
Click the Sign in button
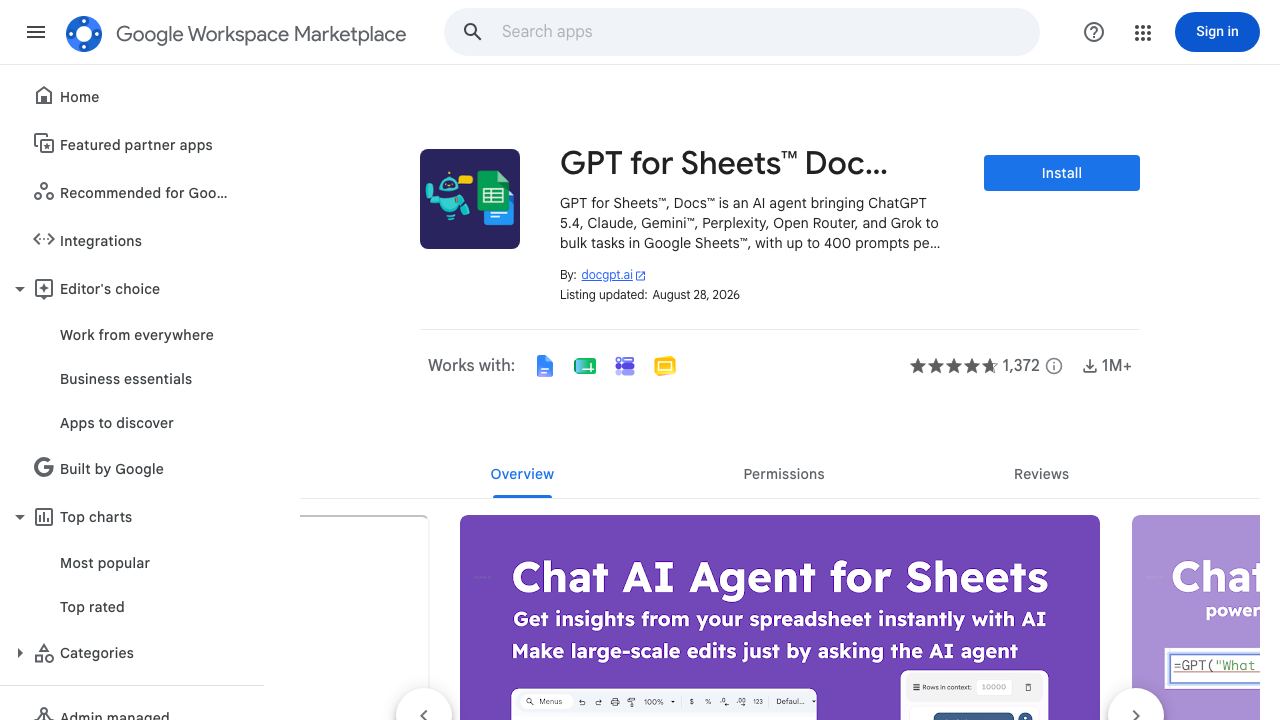coord(1217,32)
